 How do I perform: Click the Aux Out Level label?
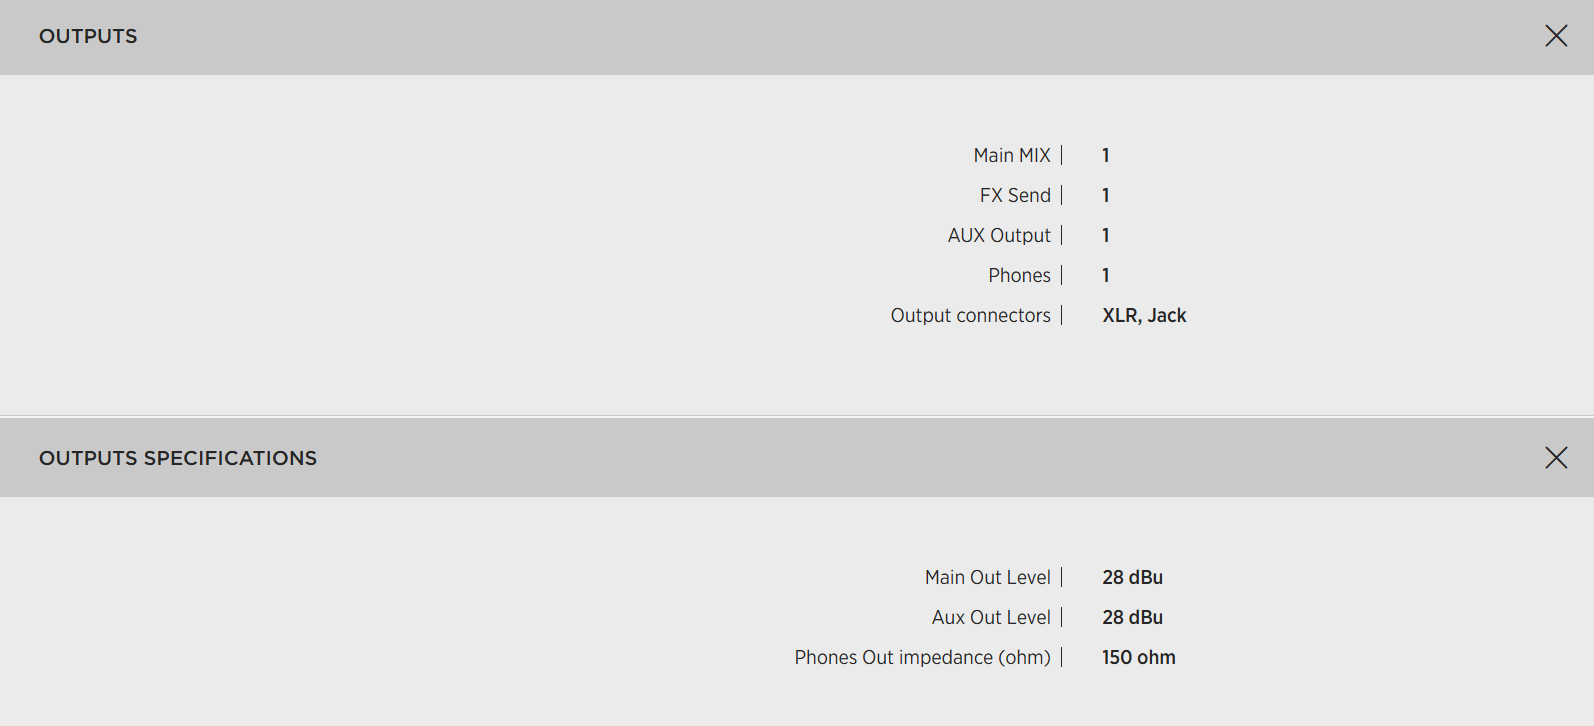(991, 617)
